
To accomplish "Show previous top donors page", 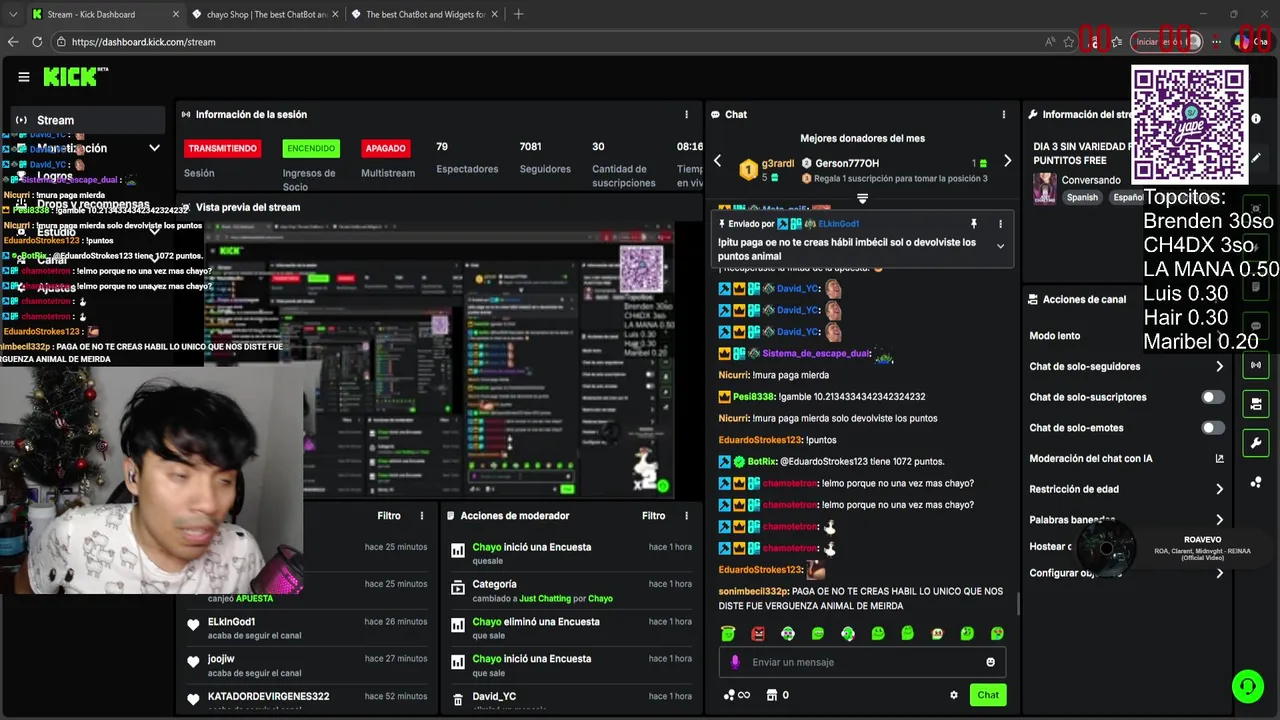I will pos(717,161).
